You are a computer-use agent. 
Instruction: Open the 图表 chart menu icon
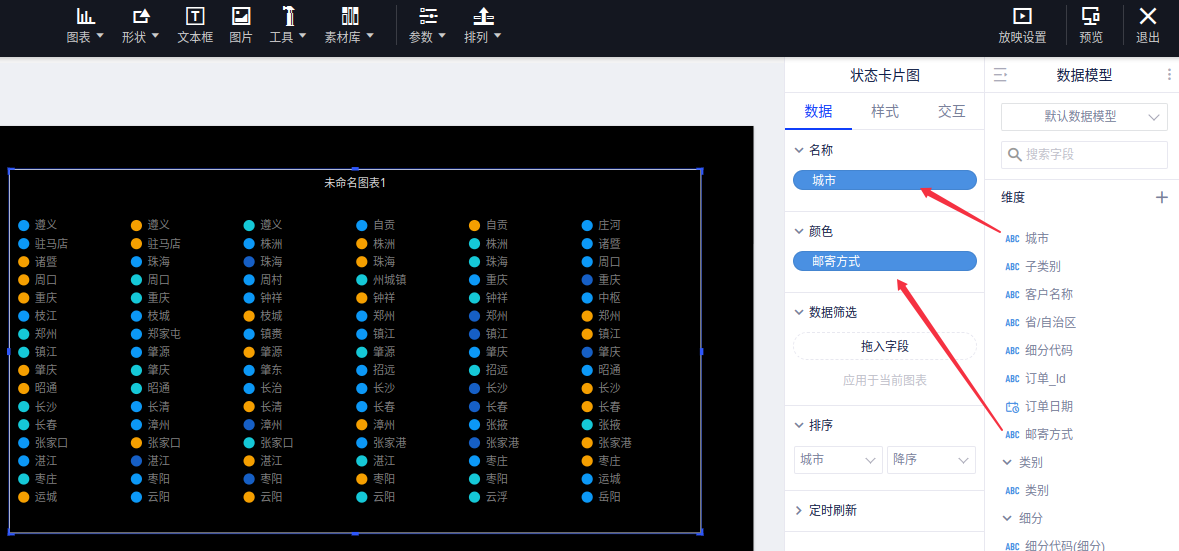[85, 17]
